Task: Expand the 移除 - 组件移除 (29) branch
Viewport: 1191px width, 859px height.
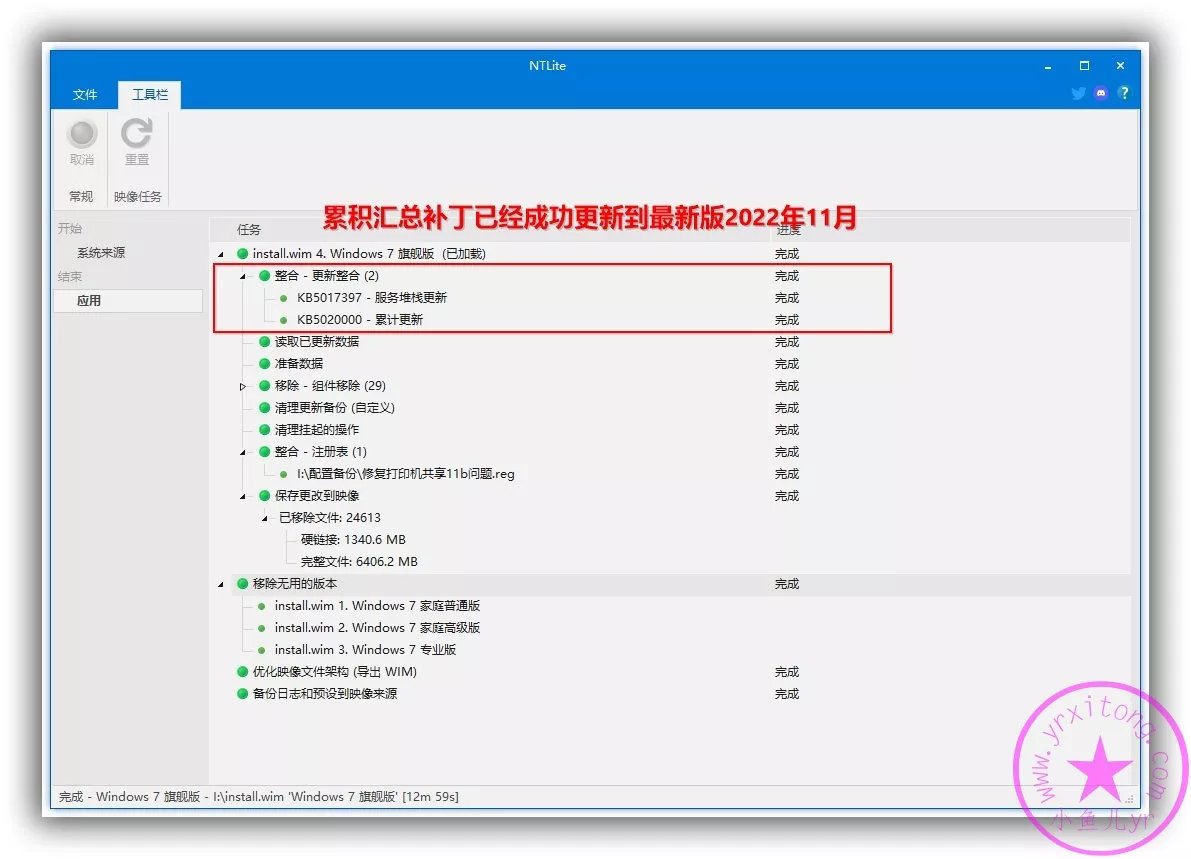Action: click(243, 387)
